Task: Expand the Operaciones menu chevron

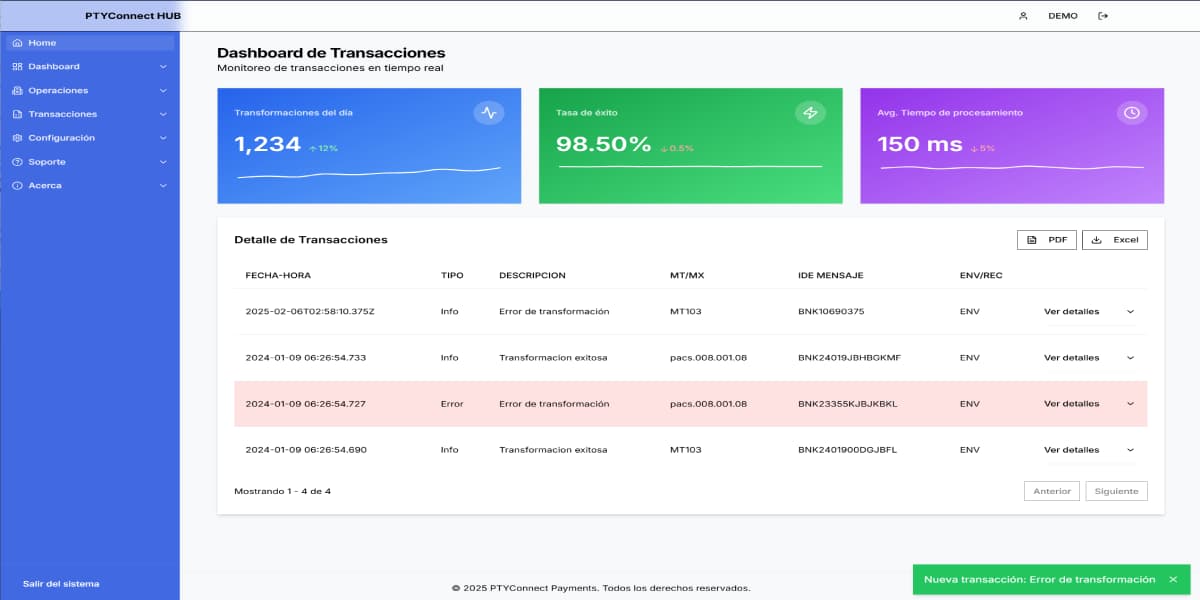Action: [x=163, y=91]
